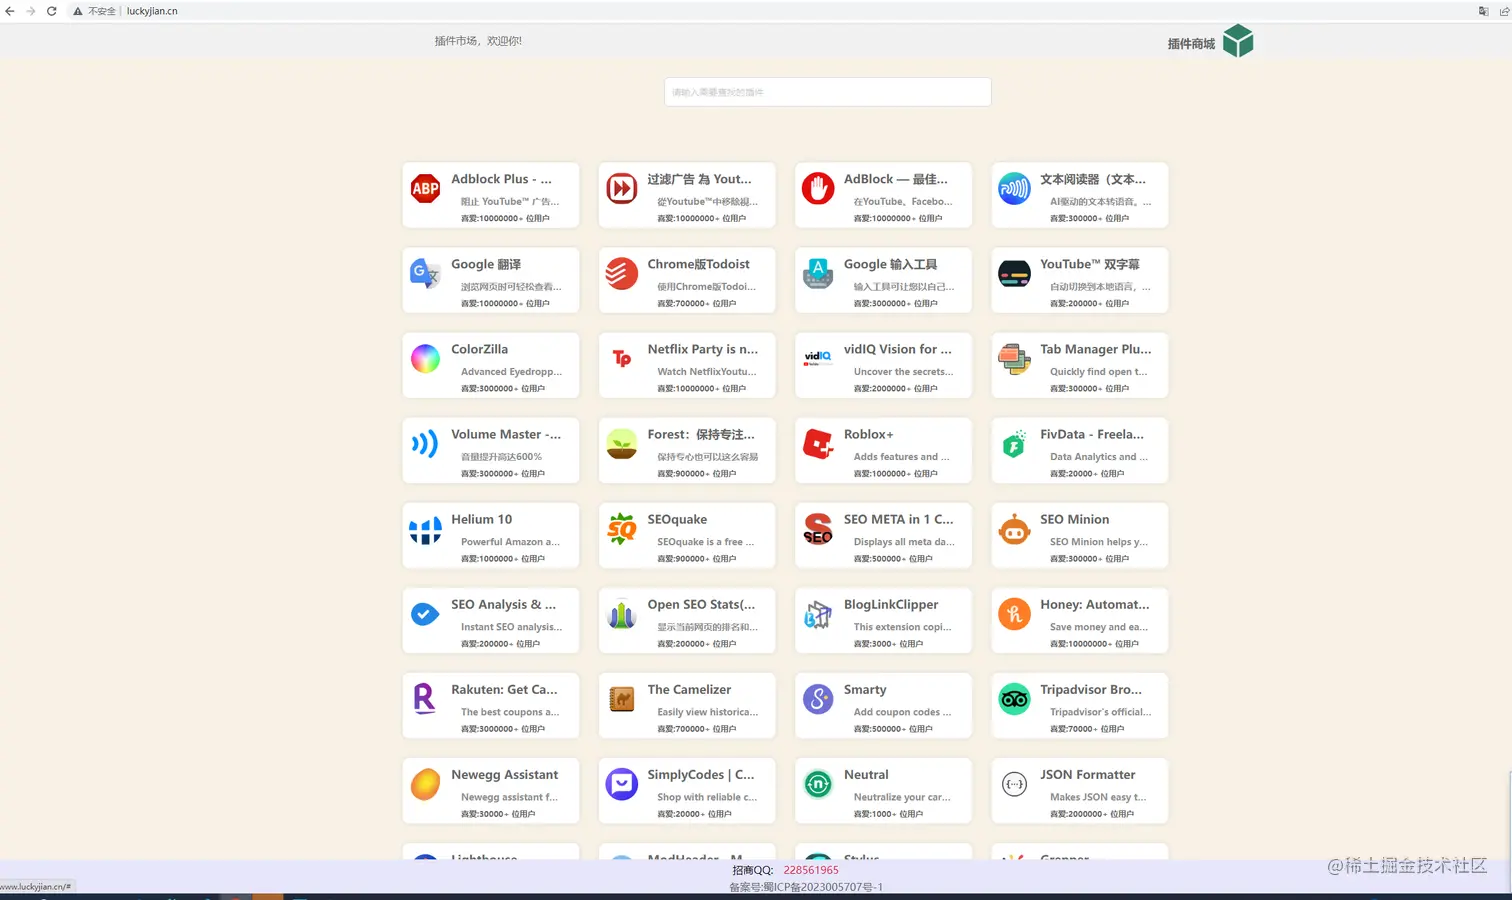The height and width of the screenshot is (900, 1512).
Task: Click the BlogLinkClipper icon
Action: (x=818, y=613)
